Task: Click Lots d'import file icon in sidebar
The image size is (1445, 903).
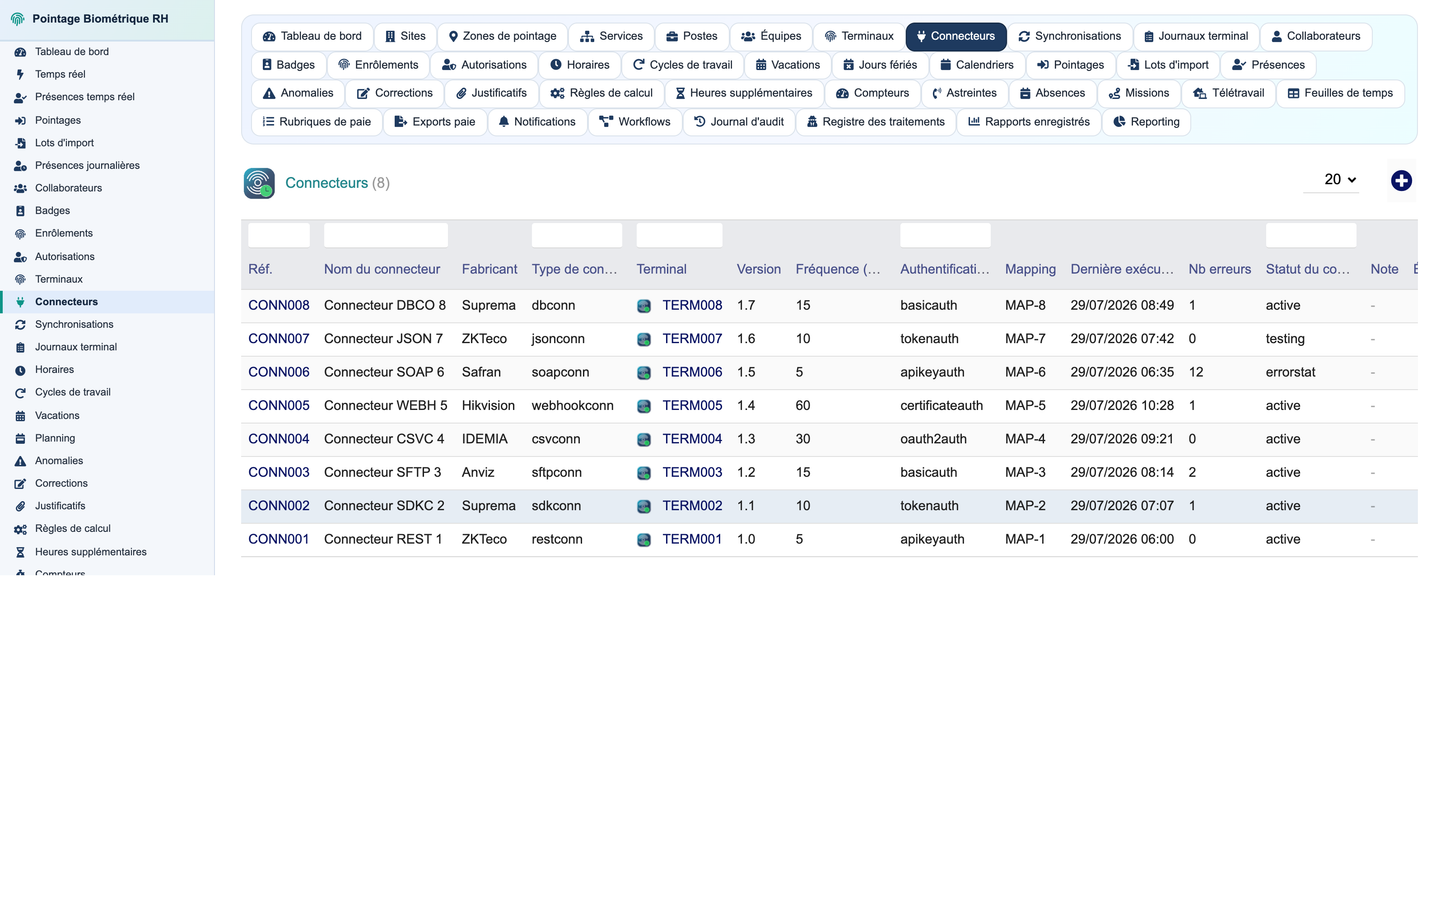Action: [20, 143]
